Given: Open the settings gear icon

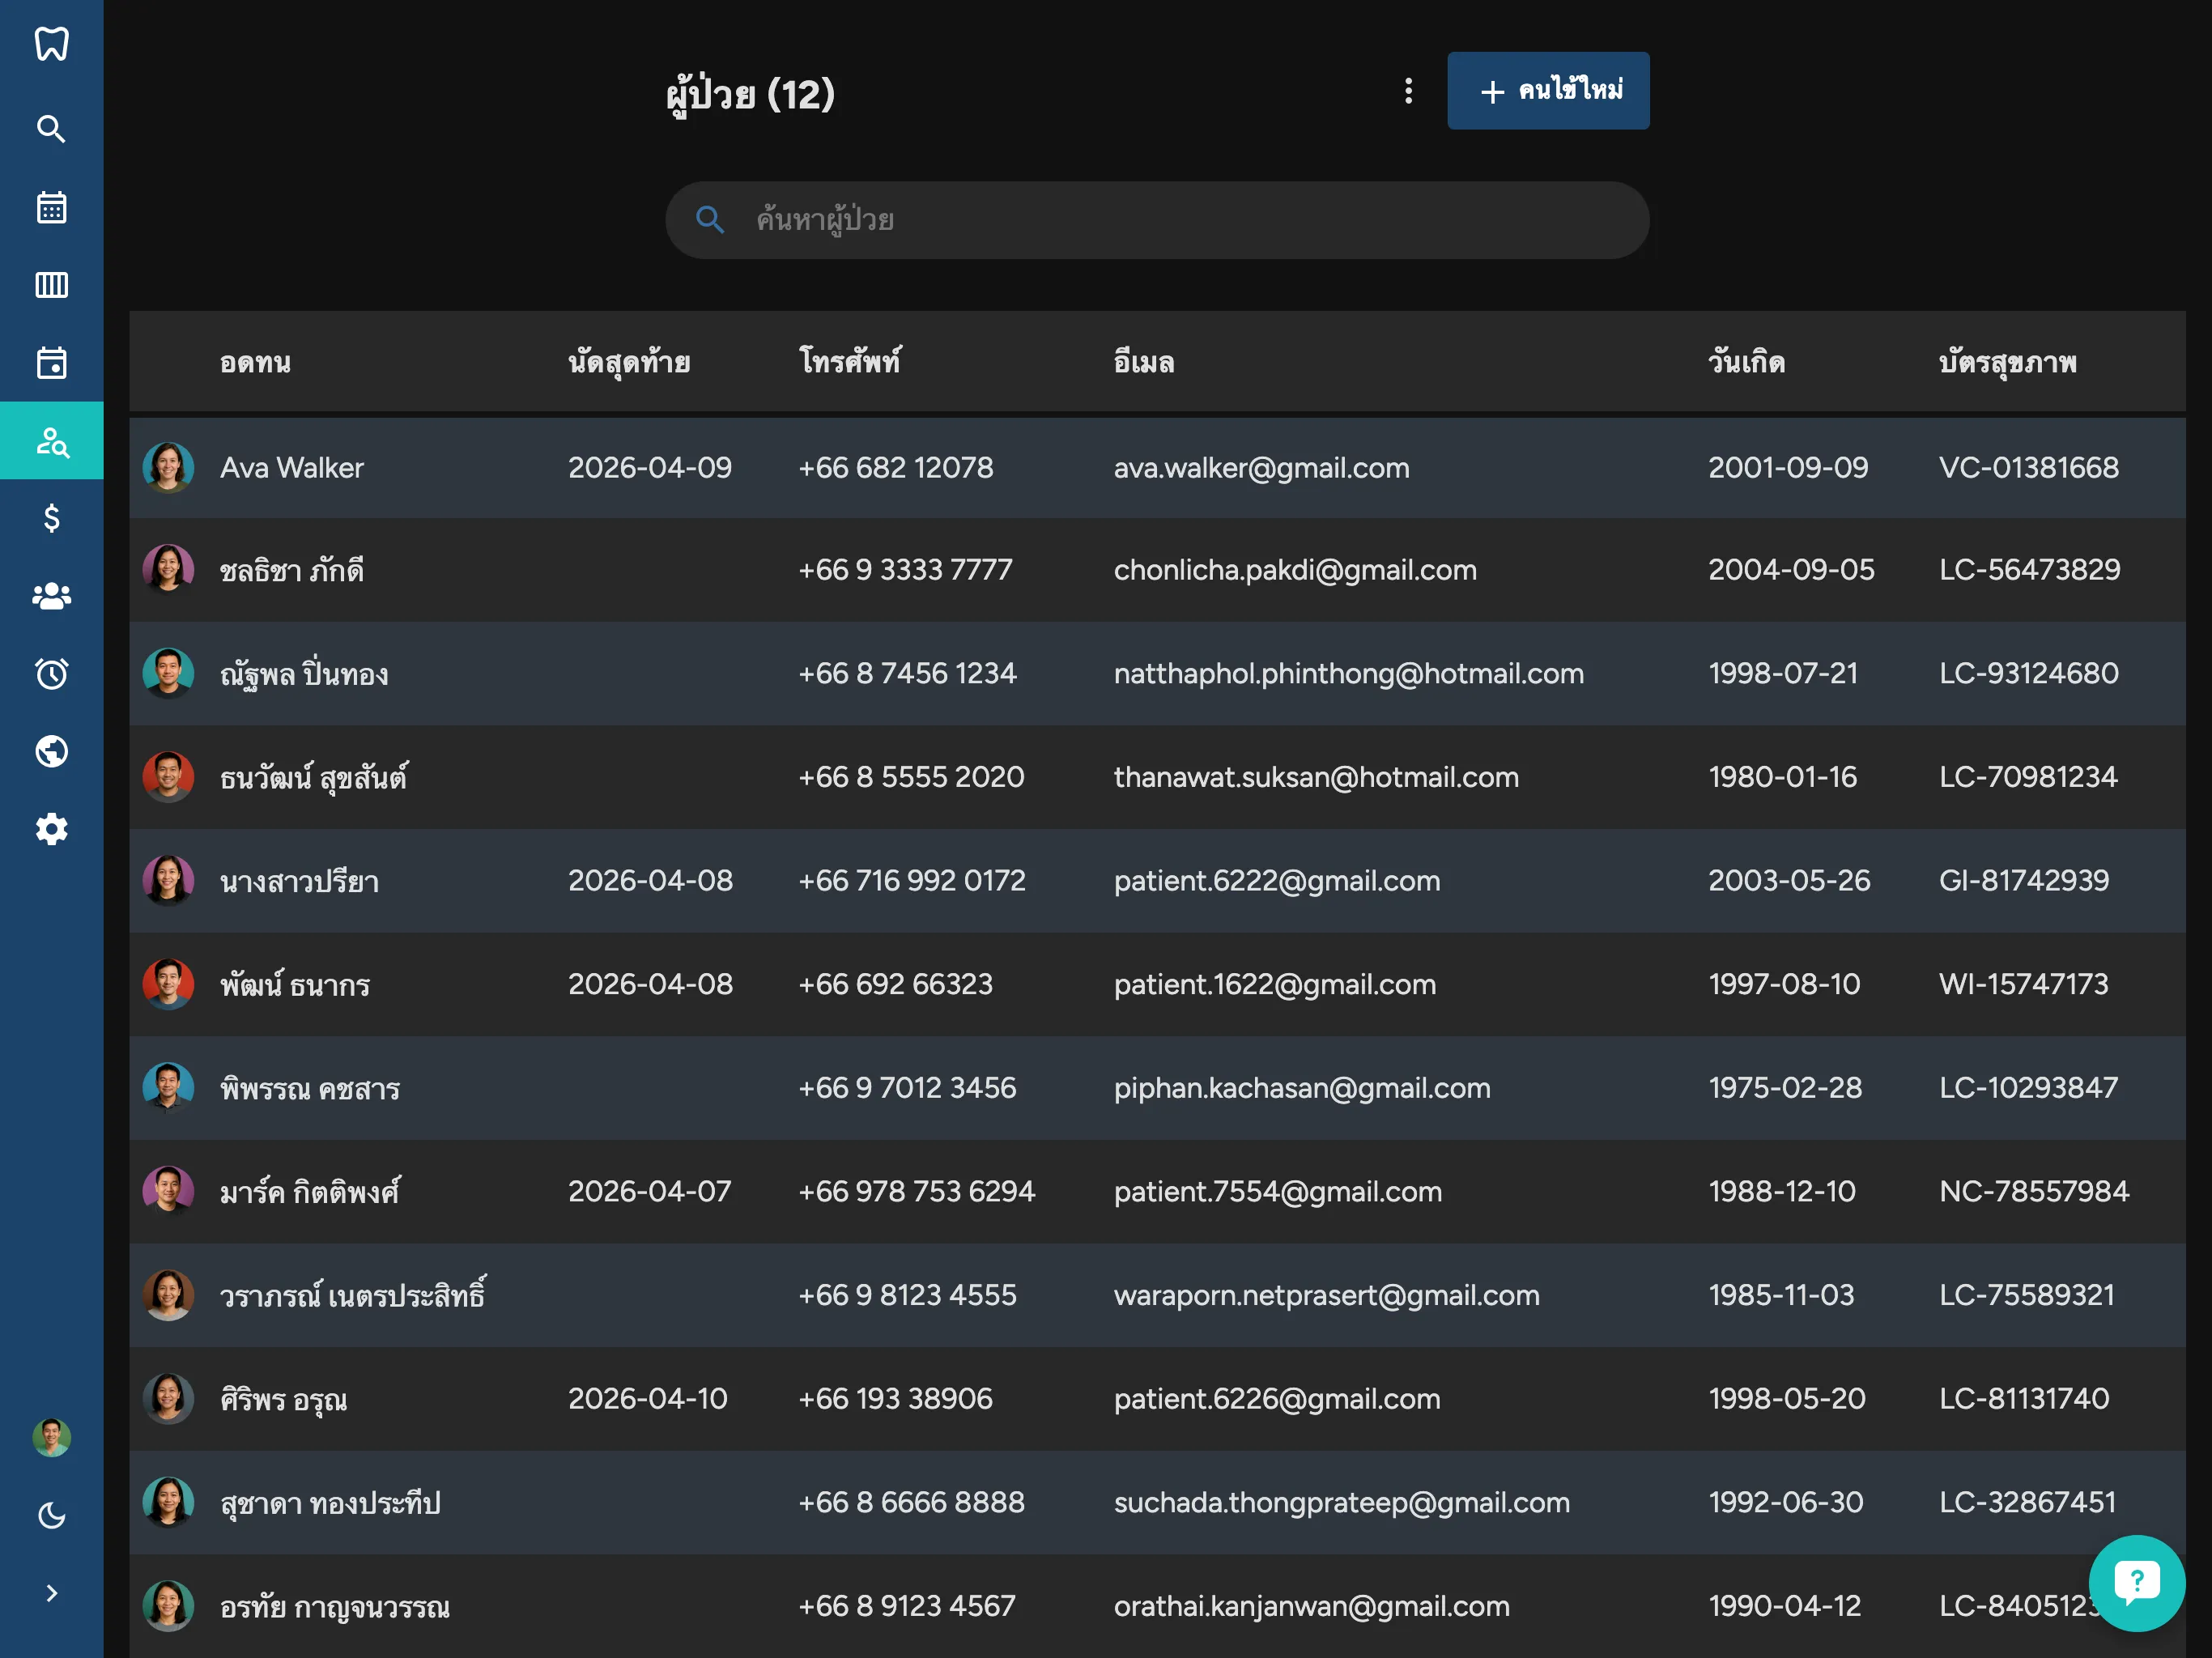Looking at the screenshot, I should (51, 829).
